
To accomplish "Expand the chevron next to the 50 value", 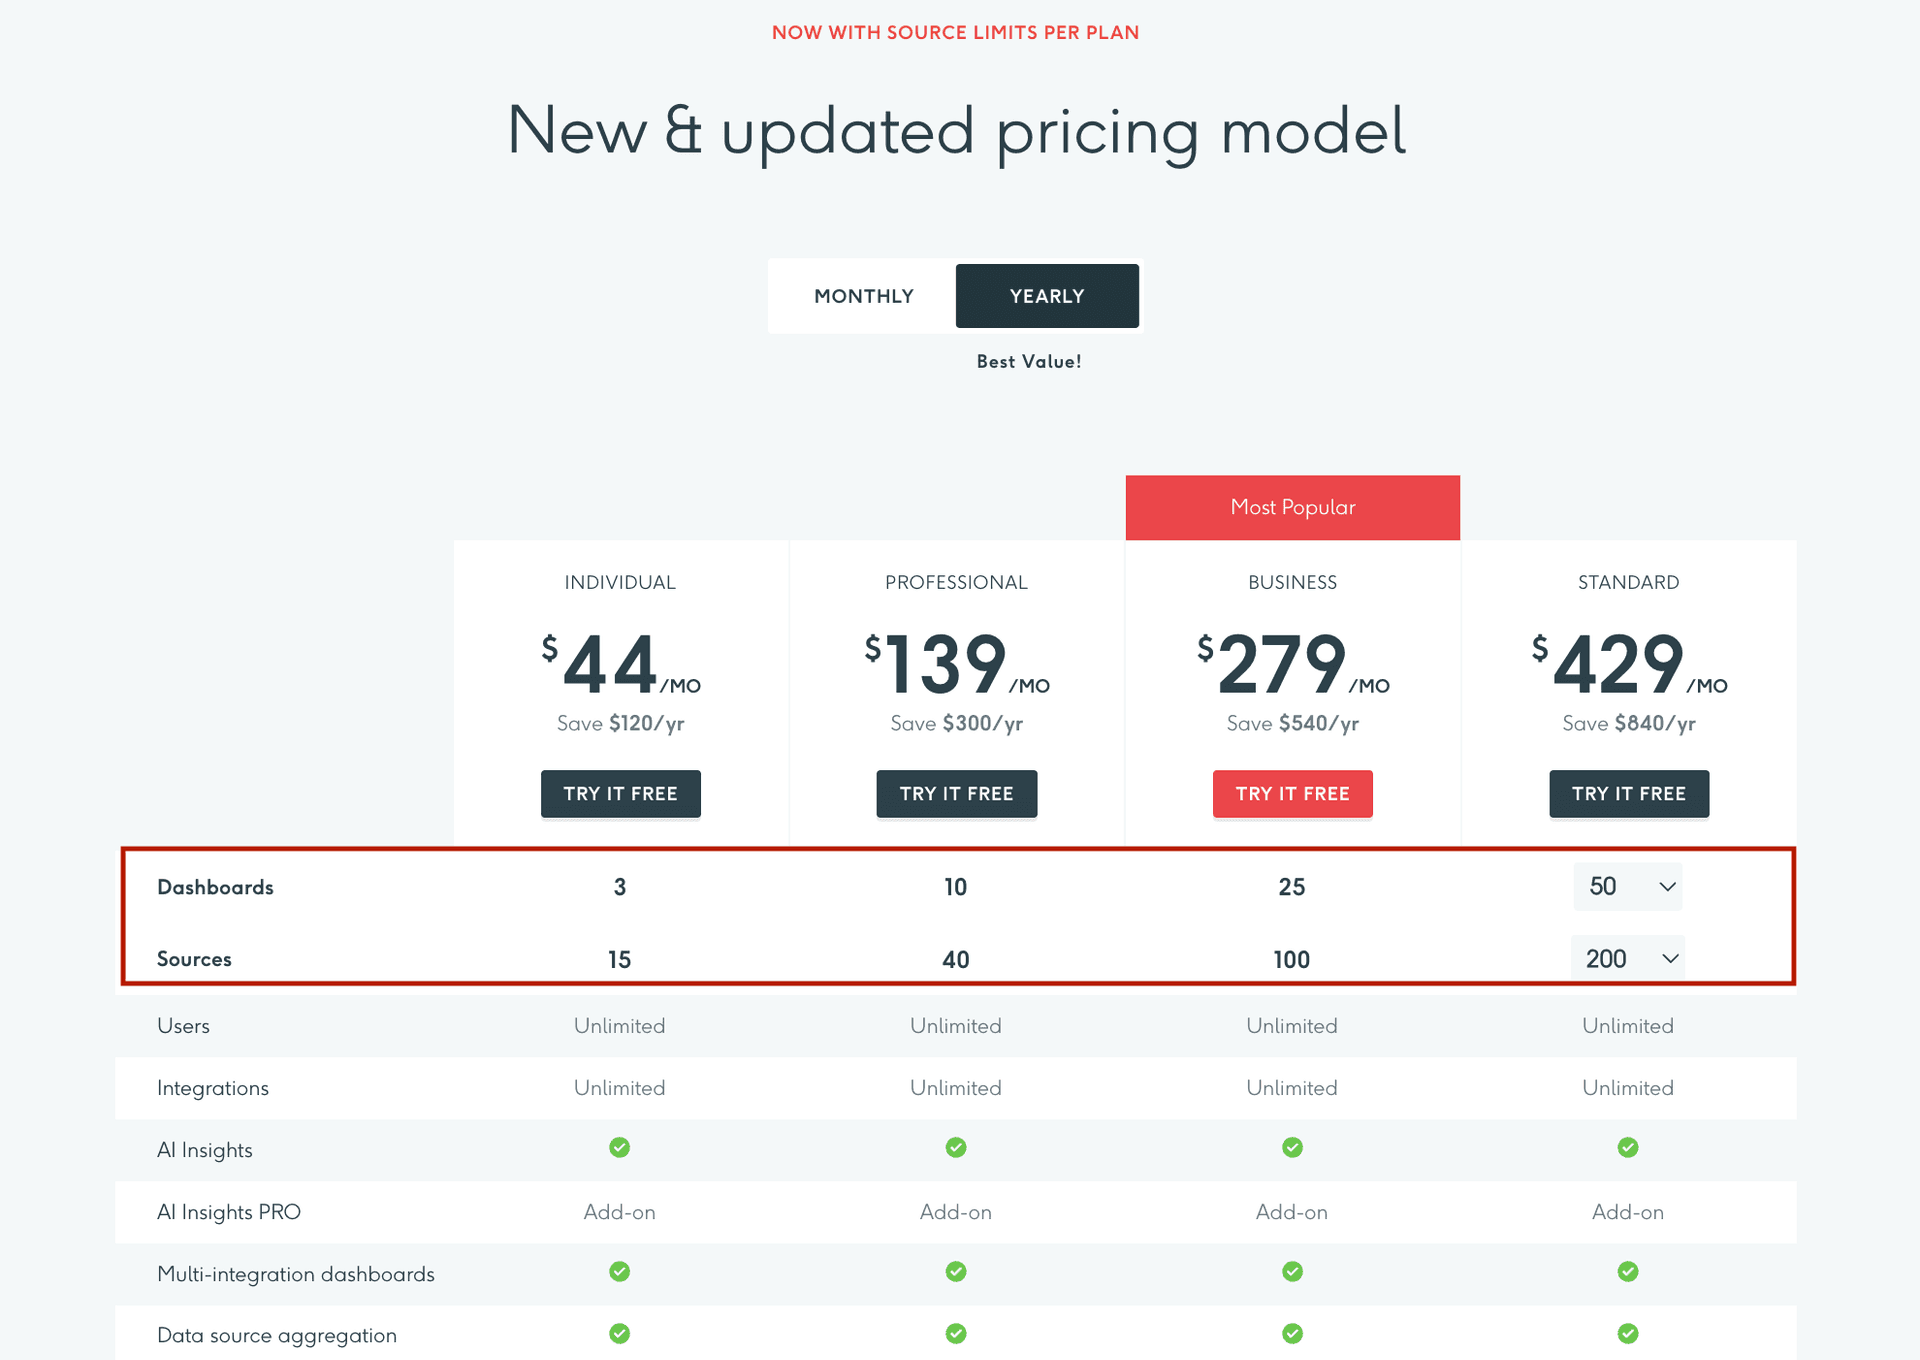I will 1665,886.
